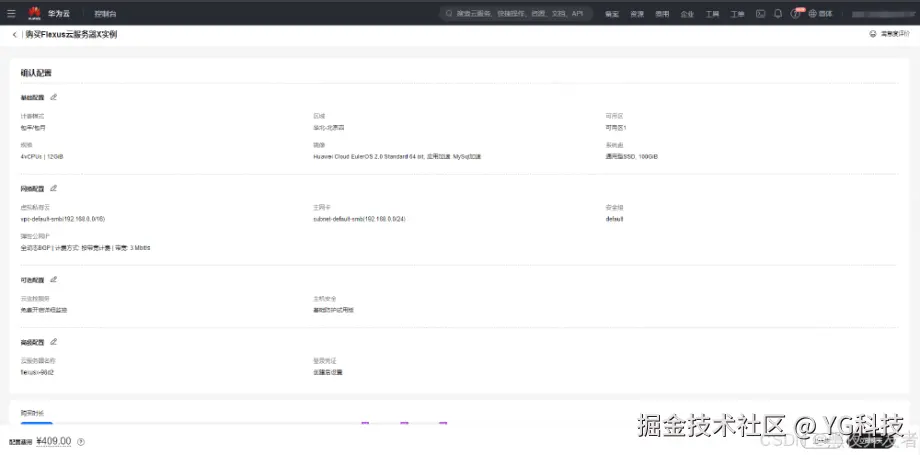Edit the 基础配置 section with pencil

tap(54, 97)
